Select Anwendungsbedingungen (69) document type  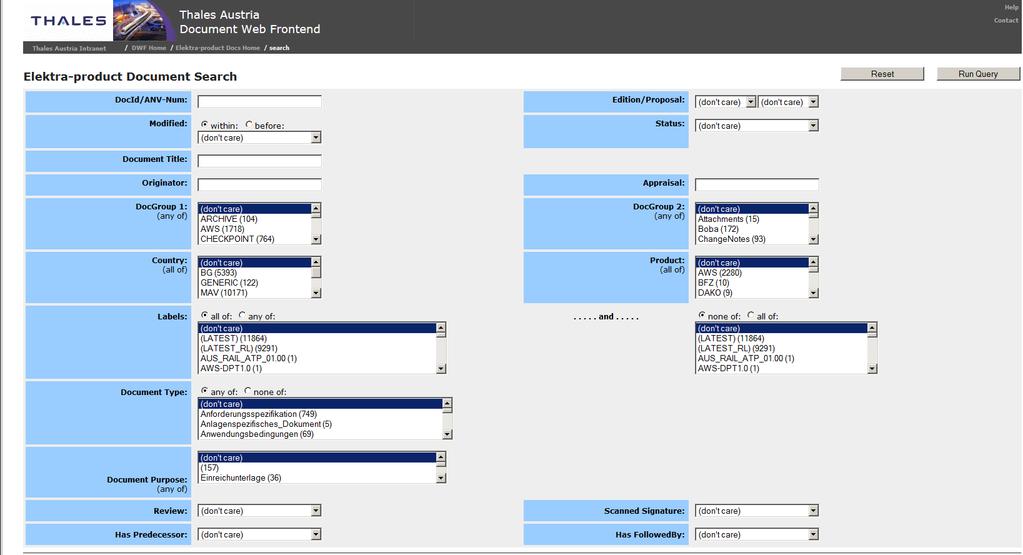(320, 434)
